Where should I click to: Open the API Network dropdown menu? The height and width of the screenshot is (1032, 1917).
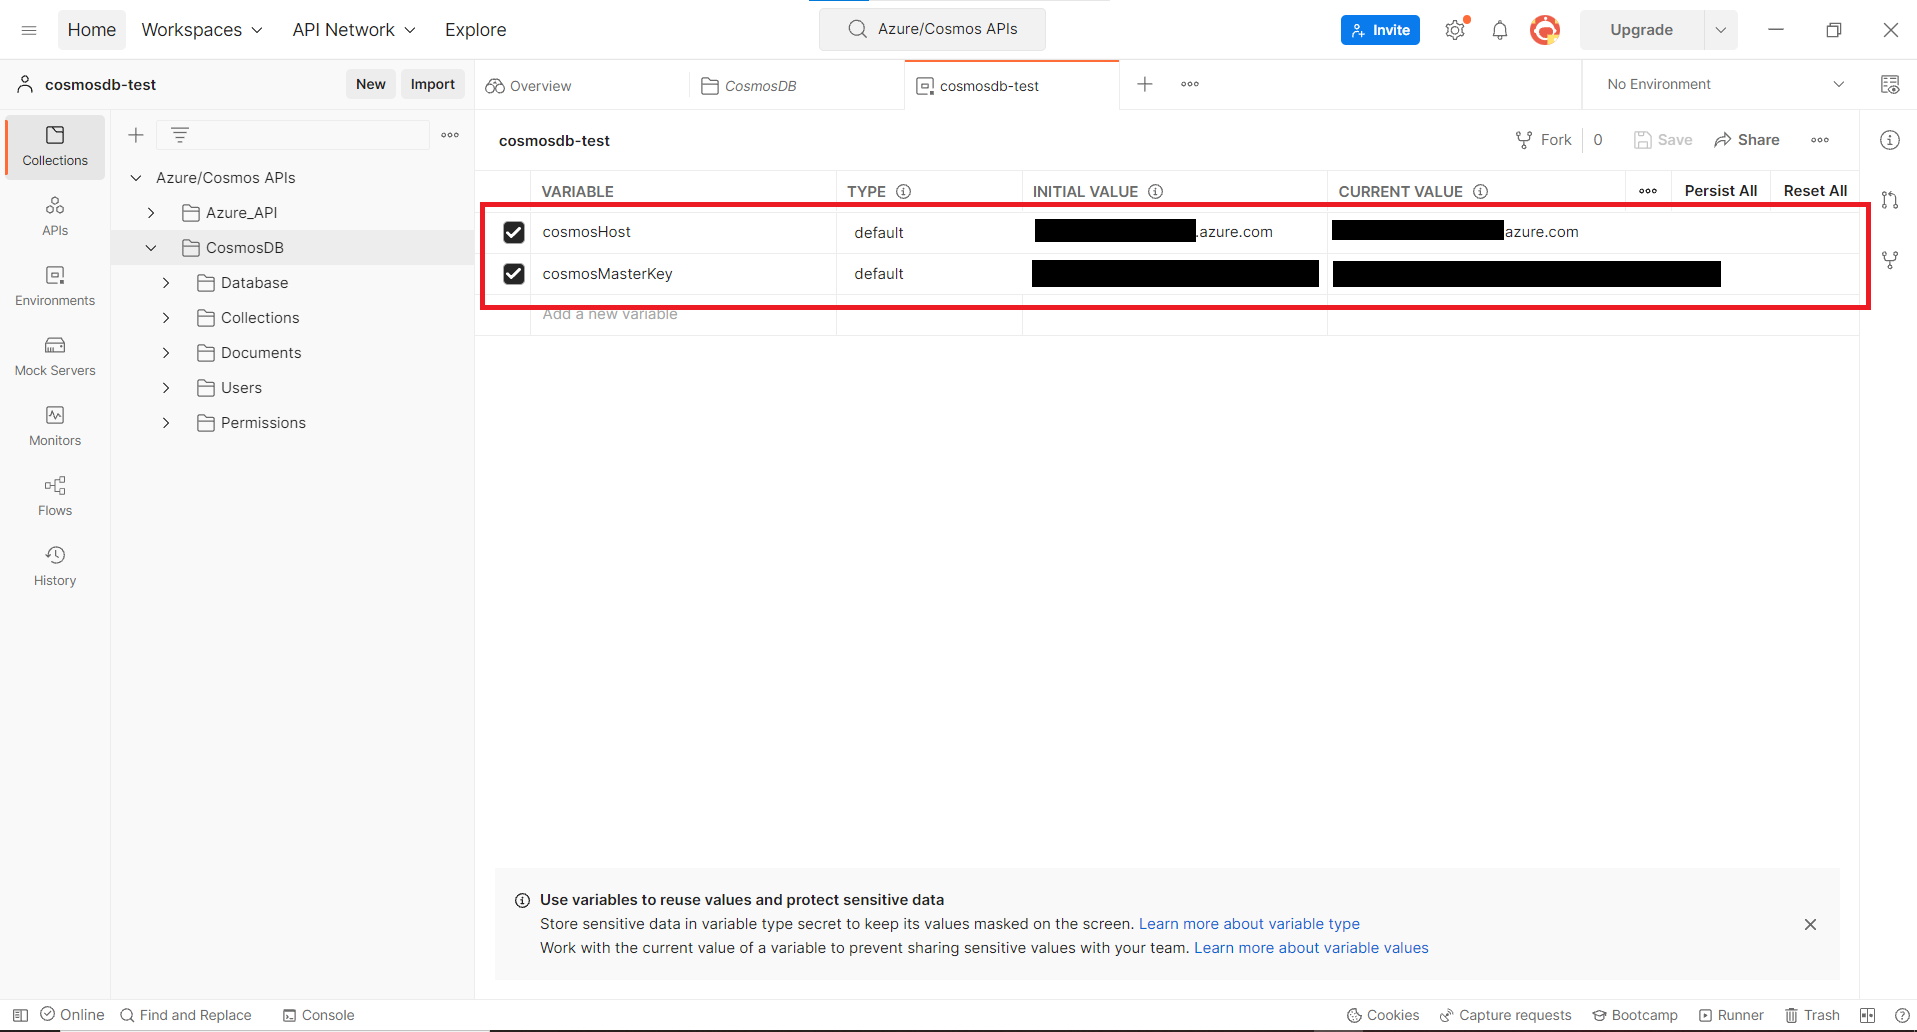pyautogui.click(x=354, y=30)
